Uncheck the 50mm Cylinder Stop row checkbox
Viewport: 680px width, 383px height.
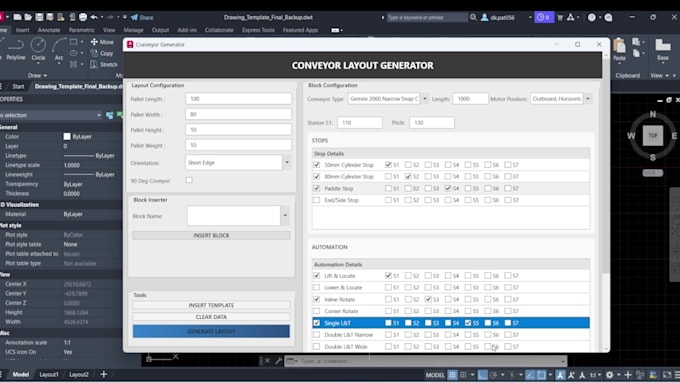(x=317, y=165)
